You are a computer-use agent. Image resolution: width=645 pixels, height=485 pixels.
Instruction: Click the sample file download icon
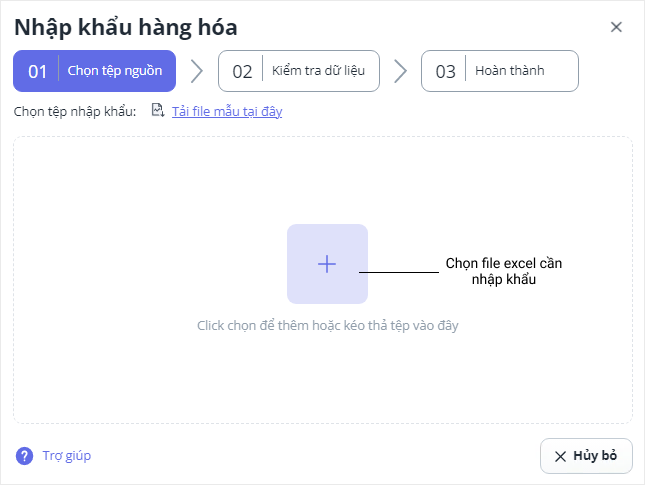point(157,110)
